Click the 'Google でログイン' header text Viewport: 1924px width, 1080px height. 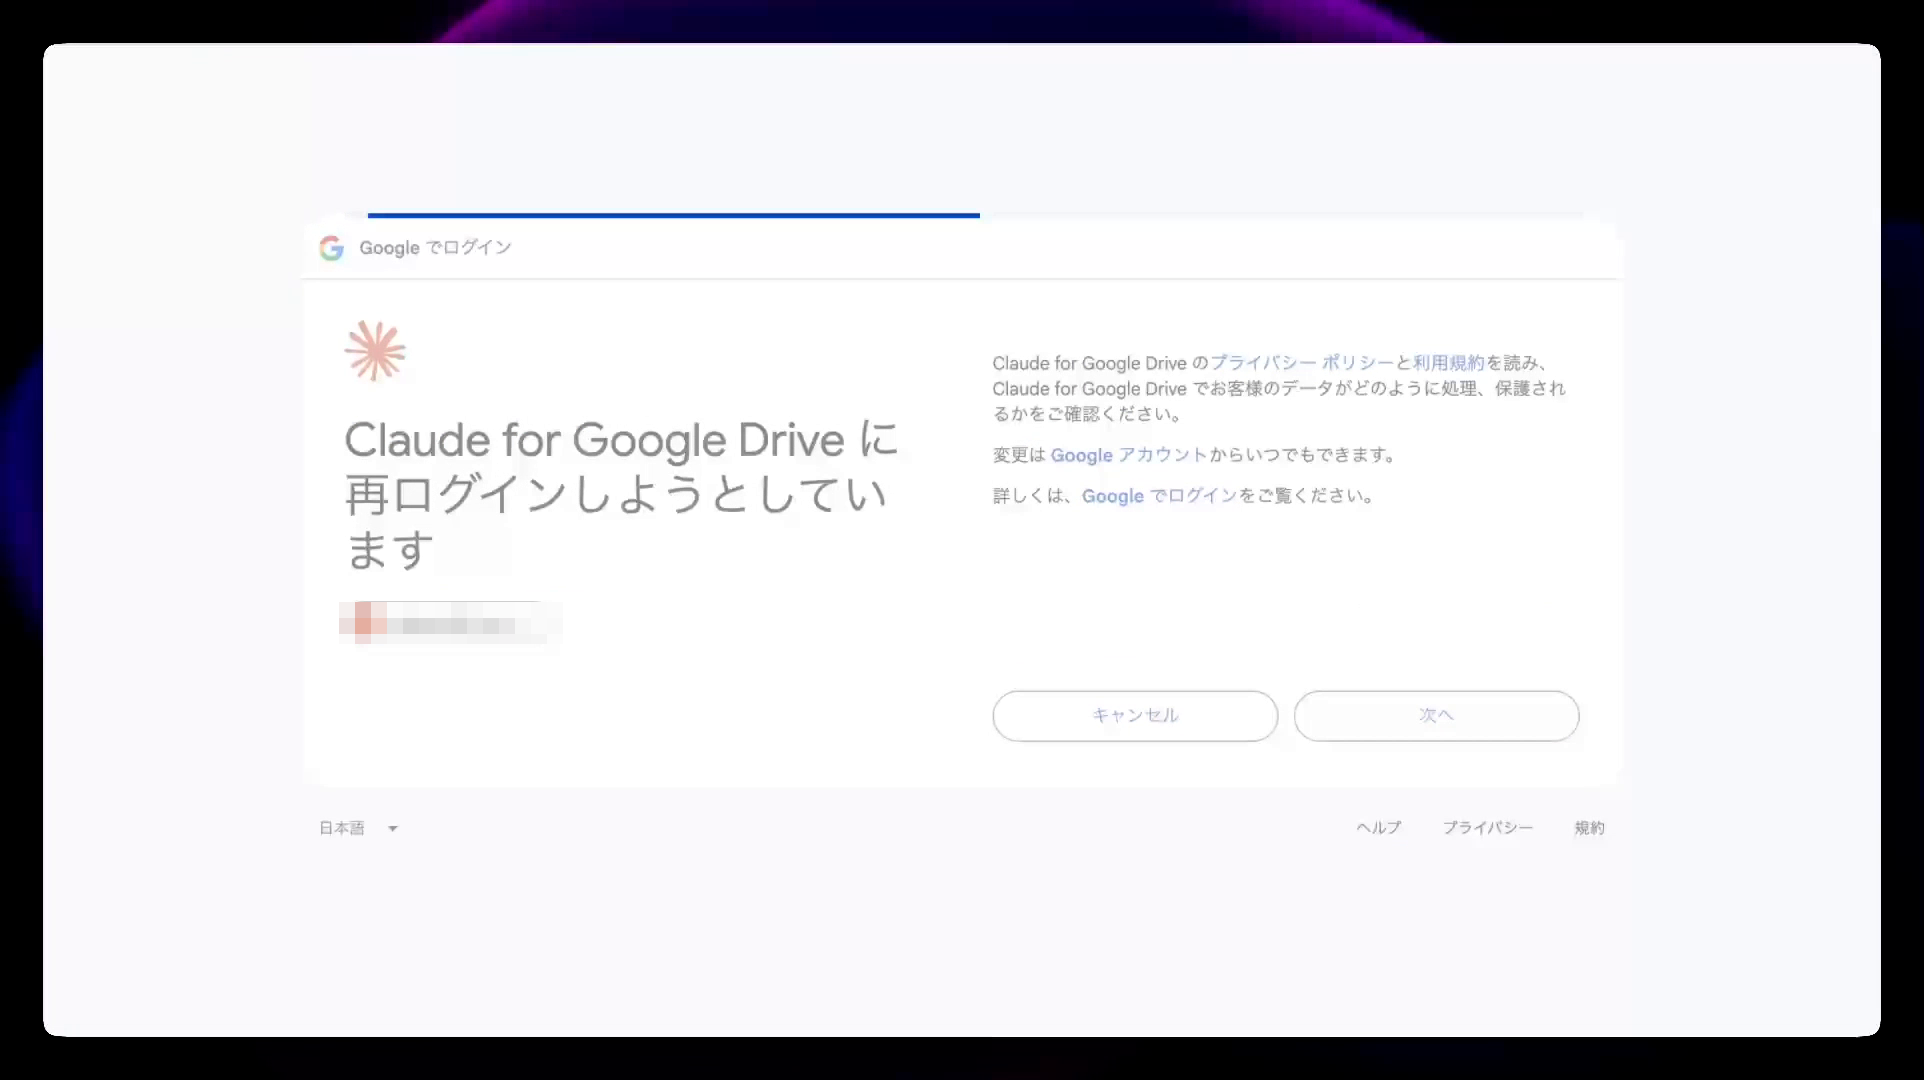pos(435,248)
